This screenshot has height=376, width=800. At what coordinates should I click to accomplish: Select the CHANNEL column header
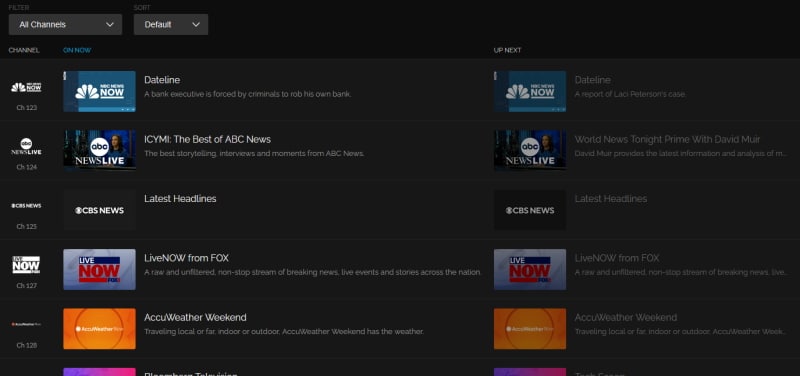pos(24,50)
